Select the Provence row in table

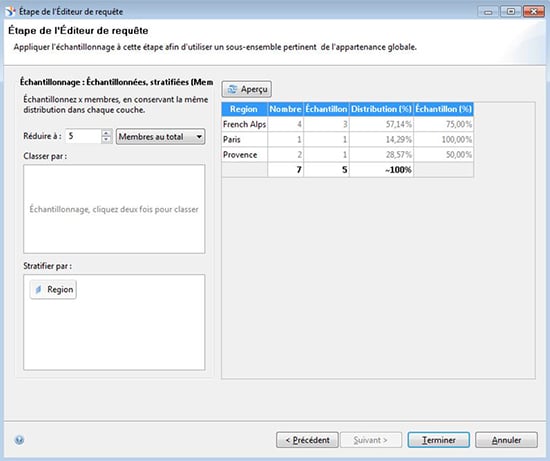coord(348,155)
